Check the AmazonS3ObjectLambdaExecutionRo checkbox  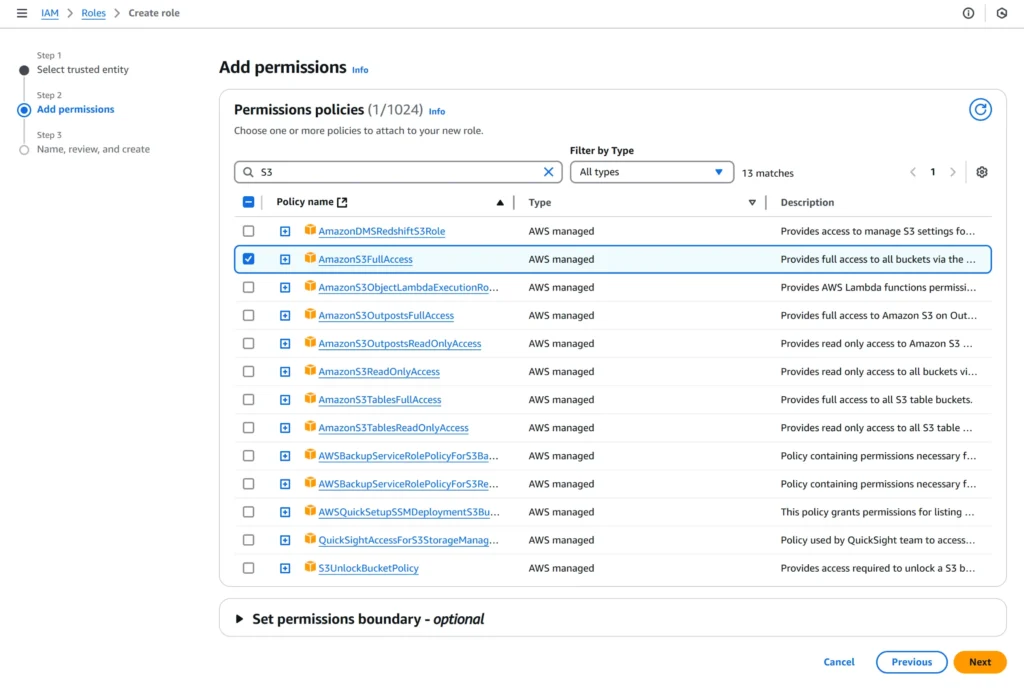pyautogui.click(x=248, y=287)
